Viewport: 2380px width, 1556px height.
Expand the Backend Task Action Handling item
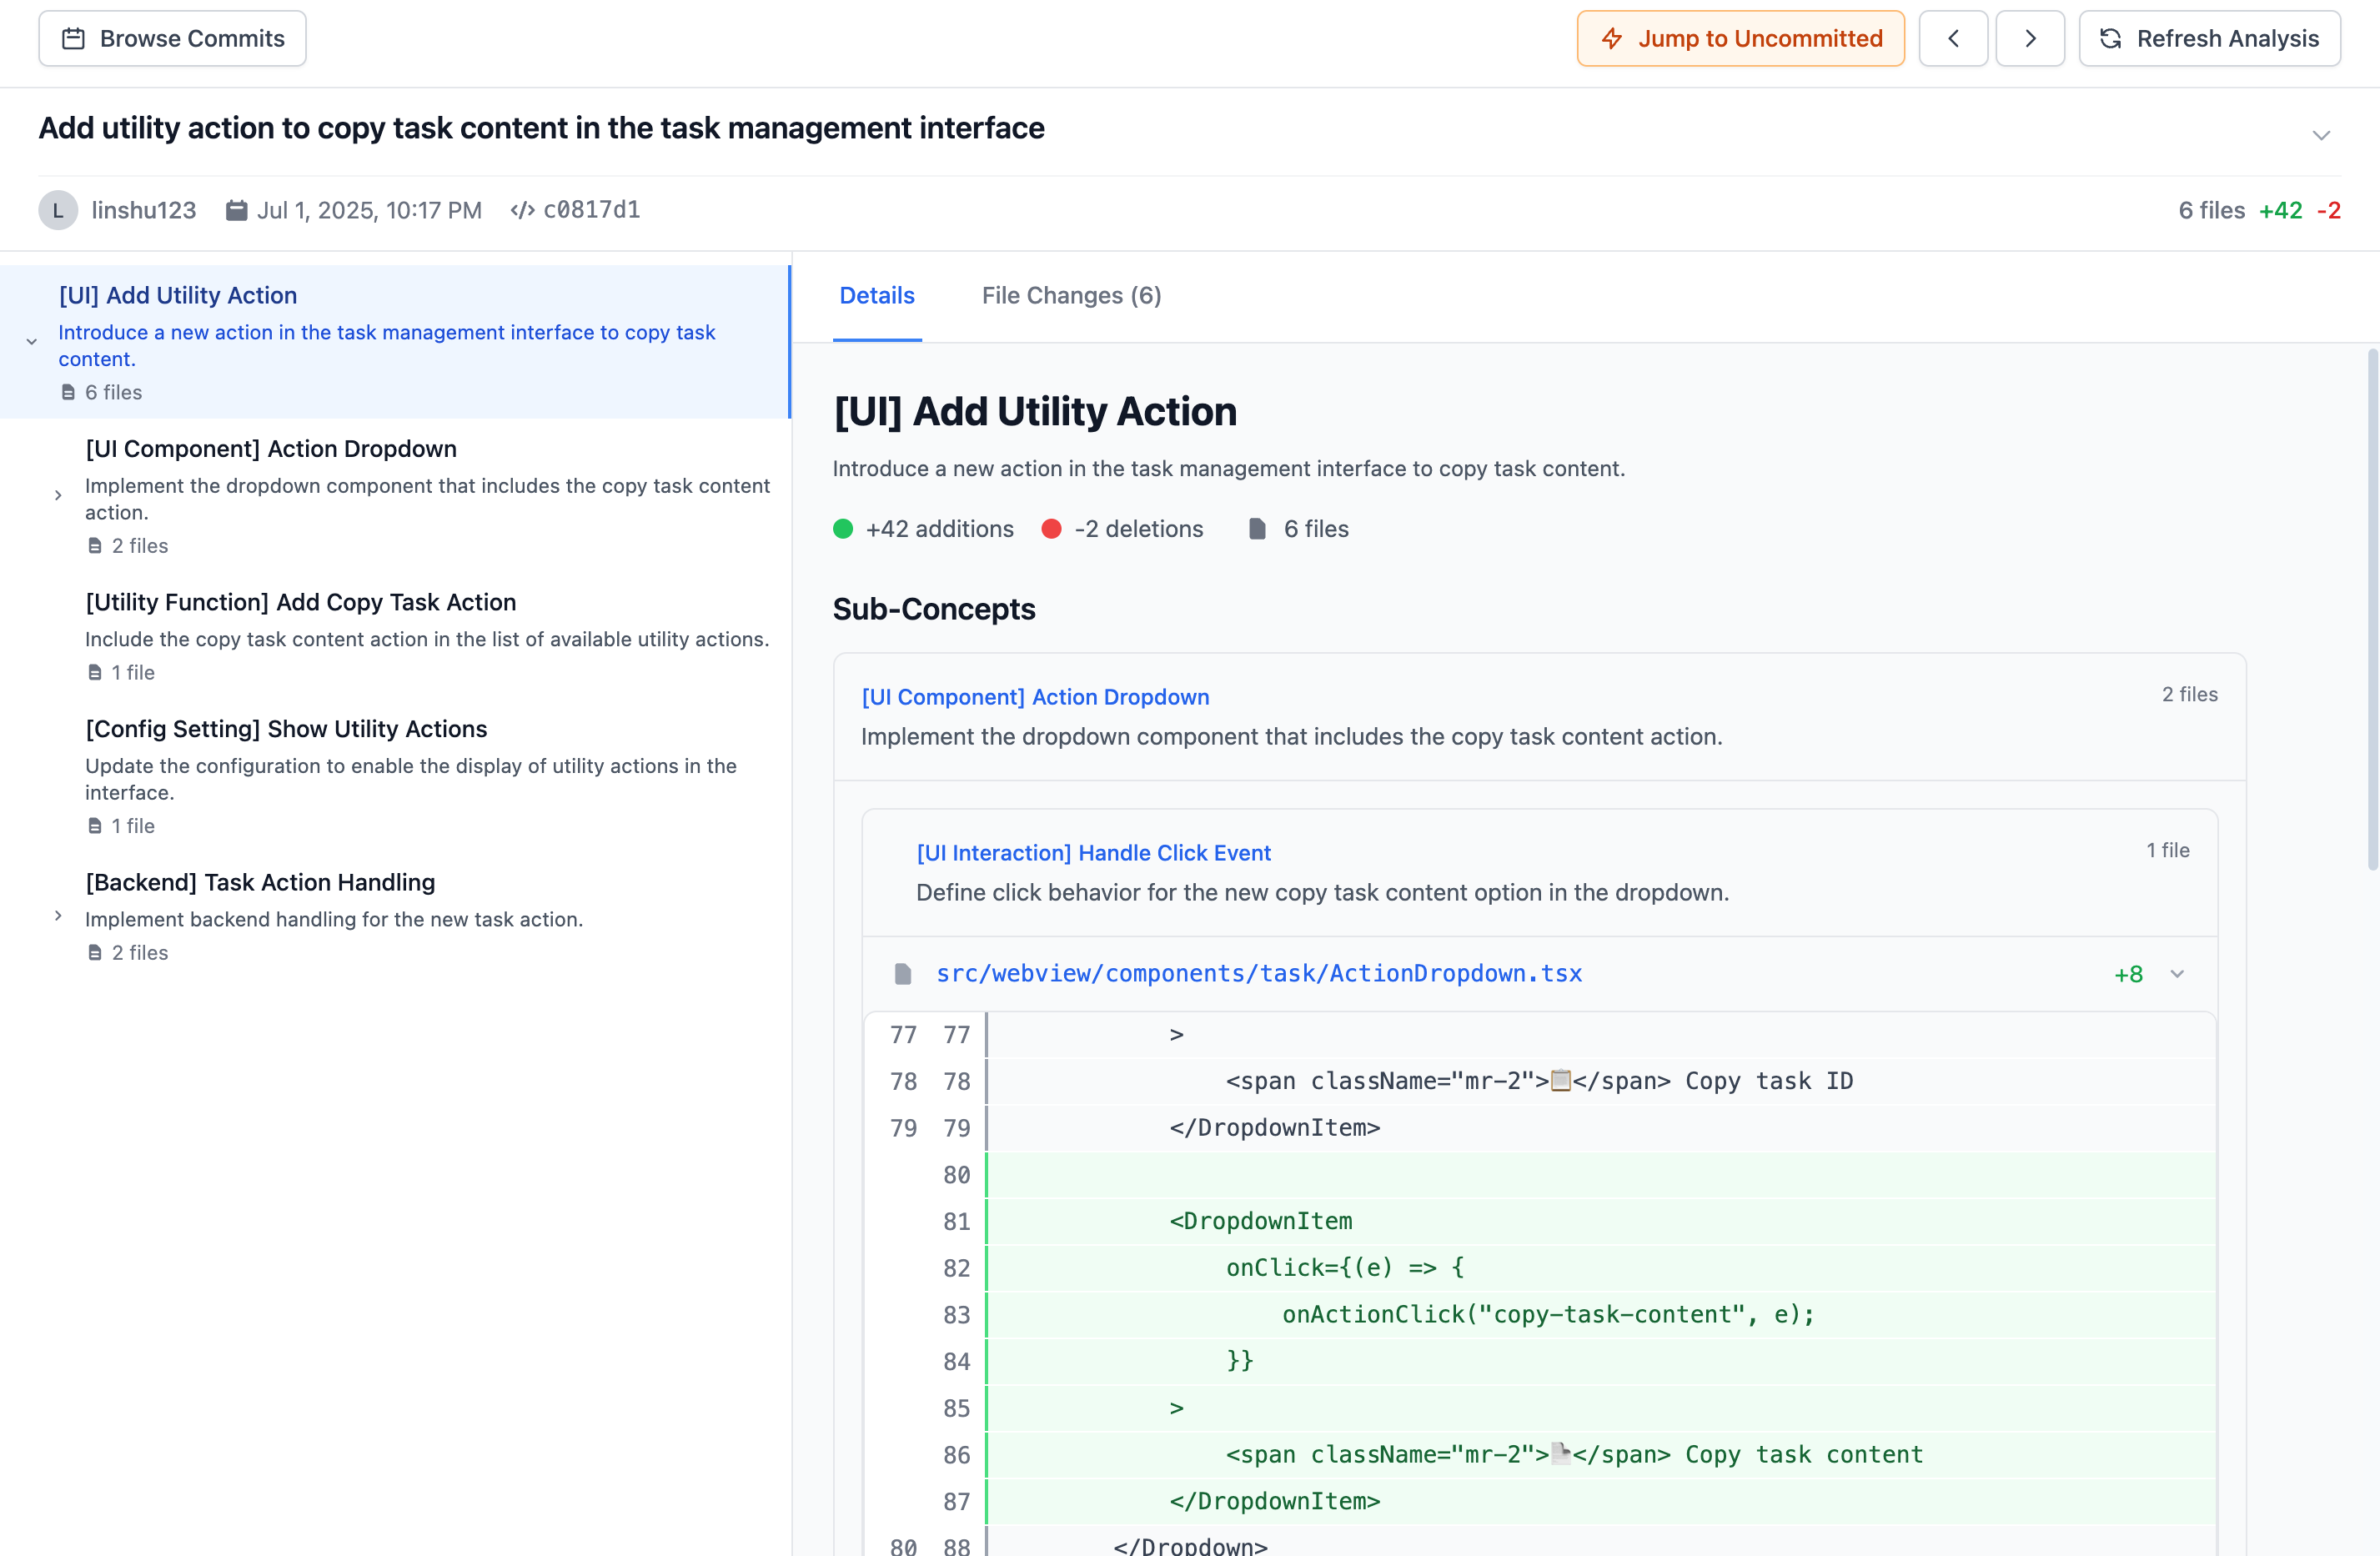click(58, 916)
